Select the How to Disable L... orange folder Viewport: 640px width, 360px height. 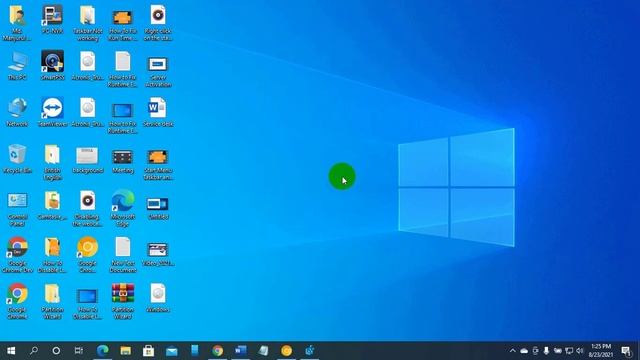52,255
